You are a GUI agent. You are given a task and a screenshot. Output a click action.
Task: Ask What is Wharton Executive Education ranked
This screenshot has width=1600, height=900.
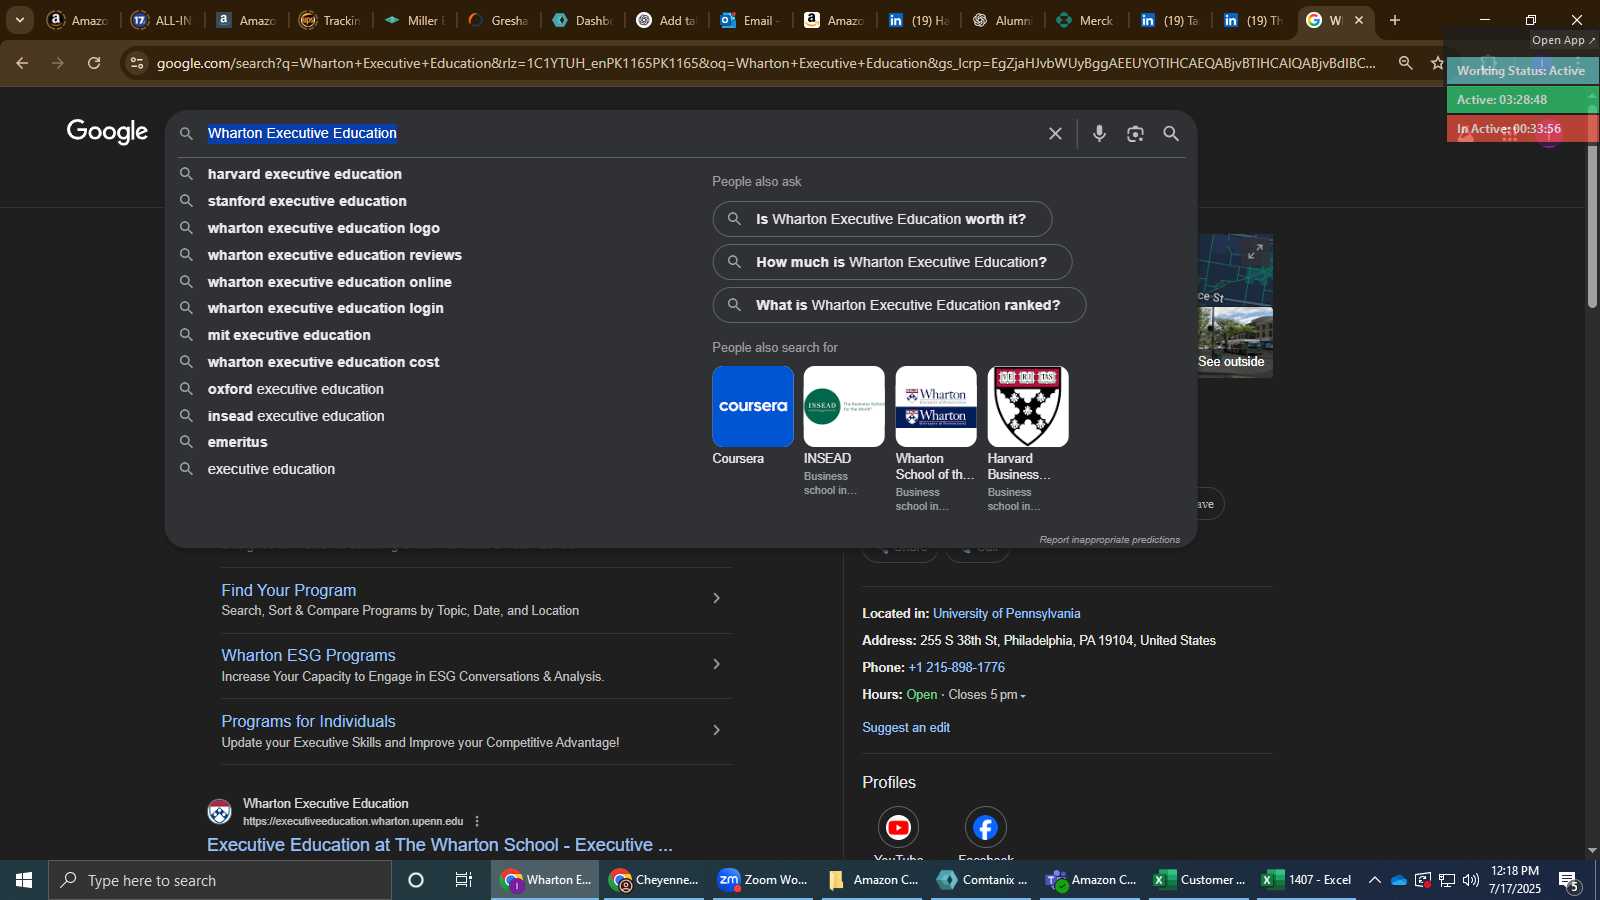click(899, 305)
